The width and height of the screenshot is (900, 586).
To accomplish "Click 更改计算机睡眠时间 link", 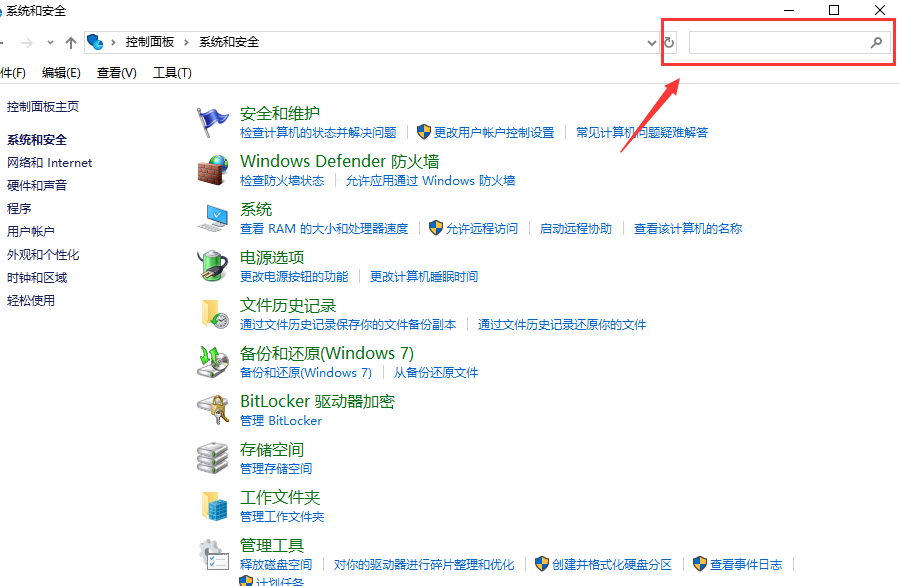I will (424, 277).
